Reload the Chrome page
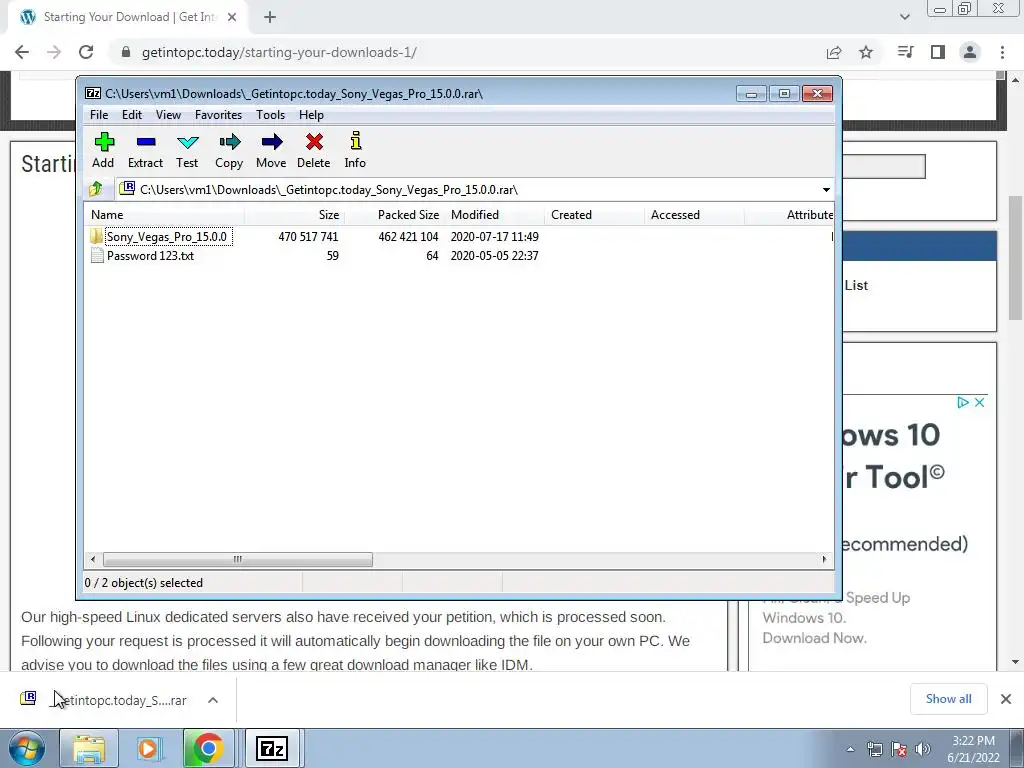1024x768 pixels. 86,52
